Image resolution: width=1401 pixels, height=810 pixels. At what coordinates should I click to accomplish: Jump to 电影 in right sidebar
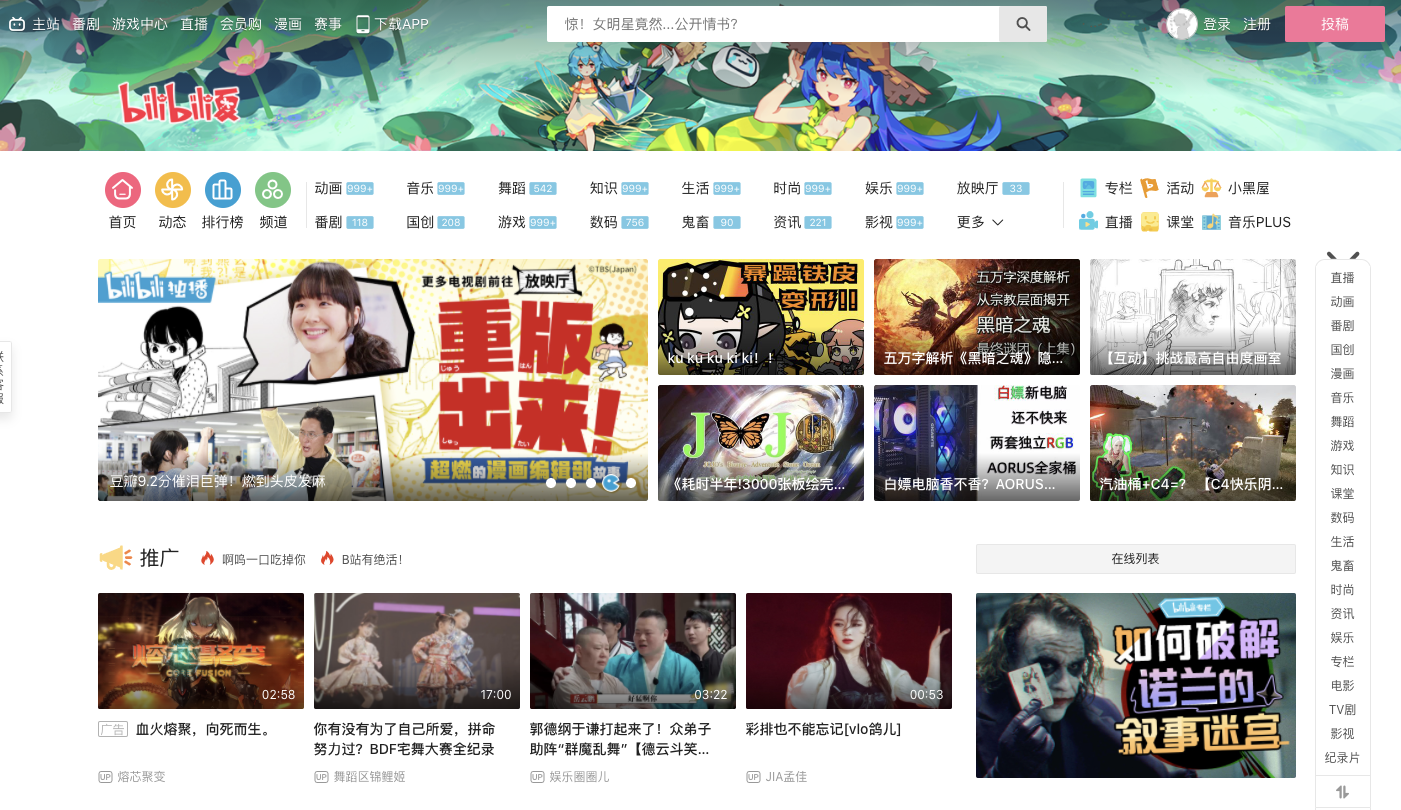pos(1343,686)
